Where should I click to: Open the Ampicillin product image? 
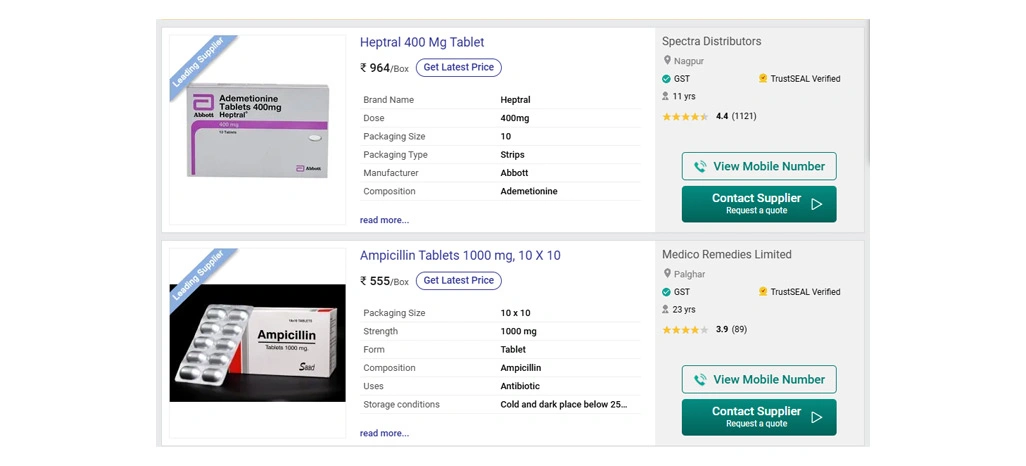click(x=258, y=343)
